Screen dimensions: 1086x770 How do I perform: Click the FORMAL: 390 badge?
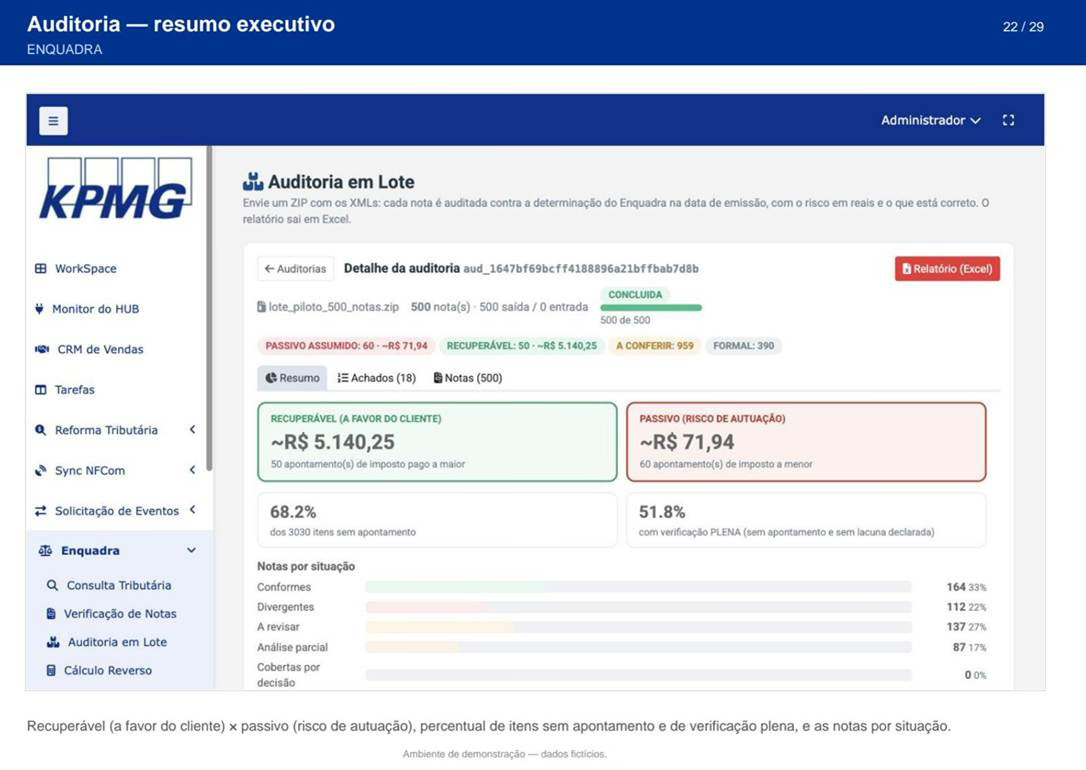(744, 346)
